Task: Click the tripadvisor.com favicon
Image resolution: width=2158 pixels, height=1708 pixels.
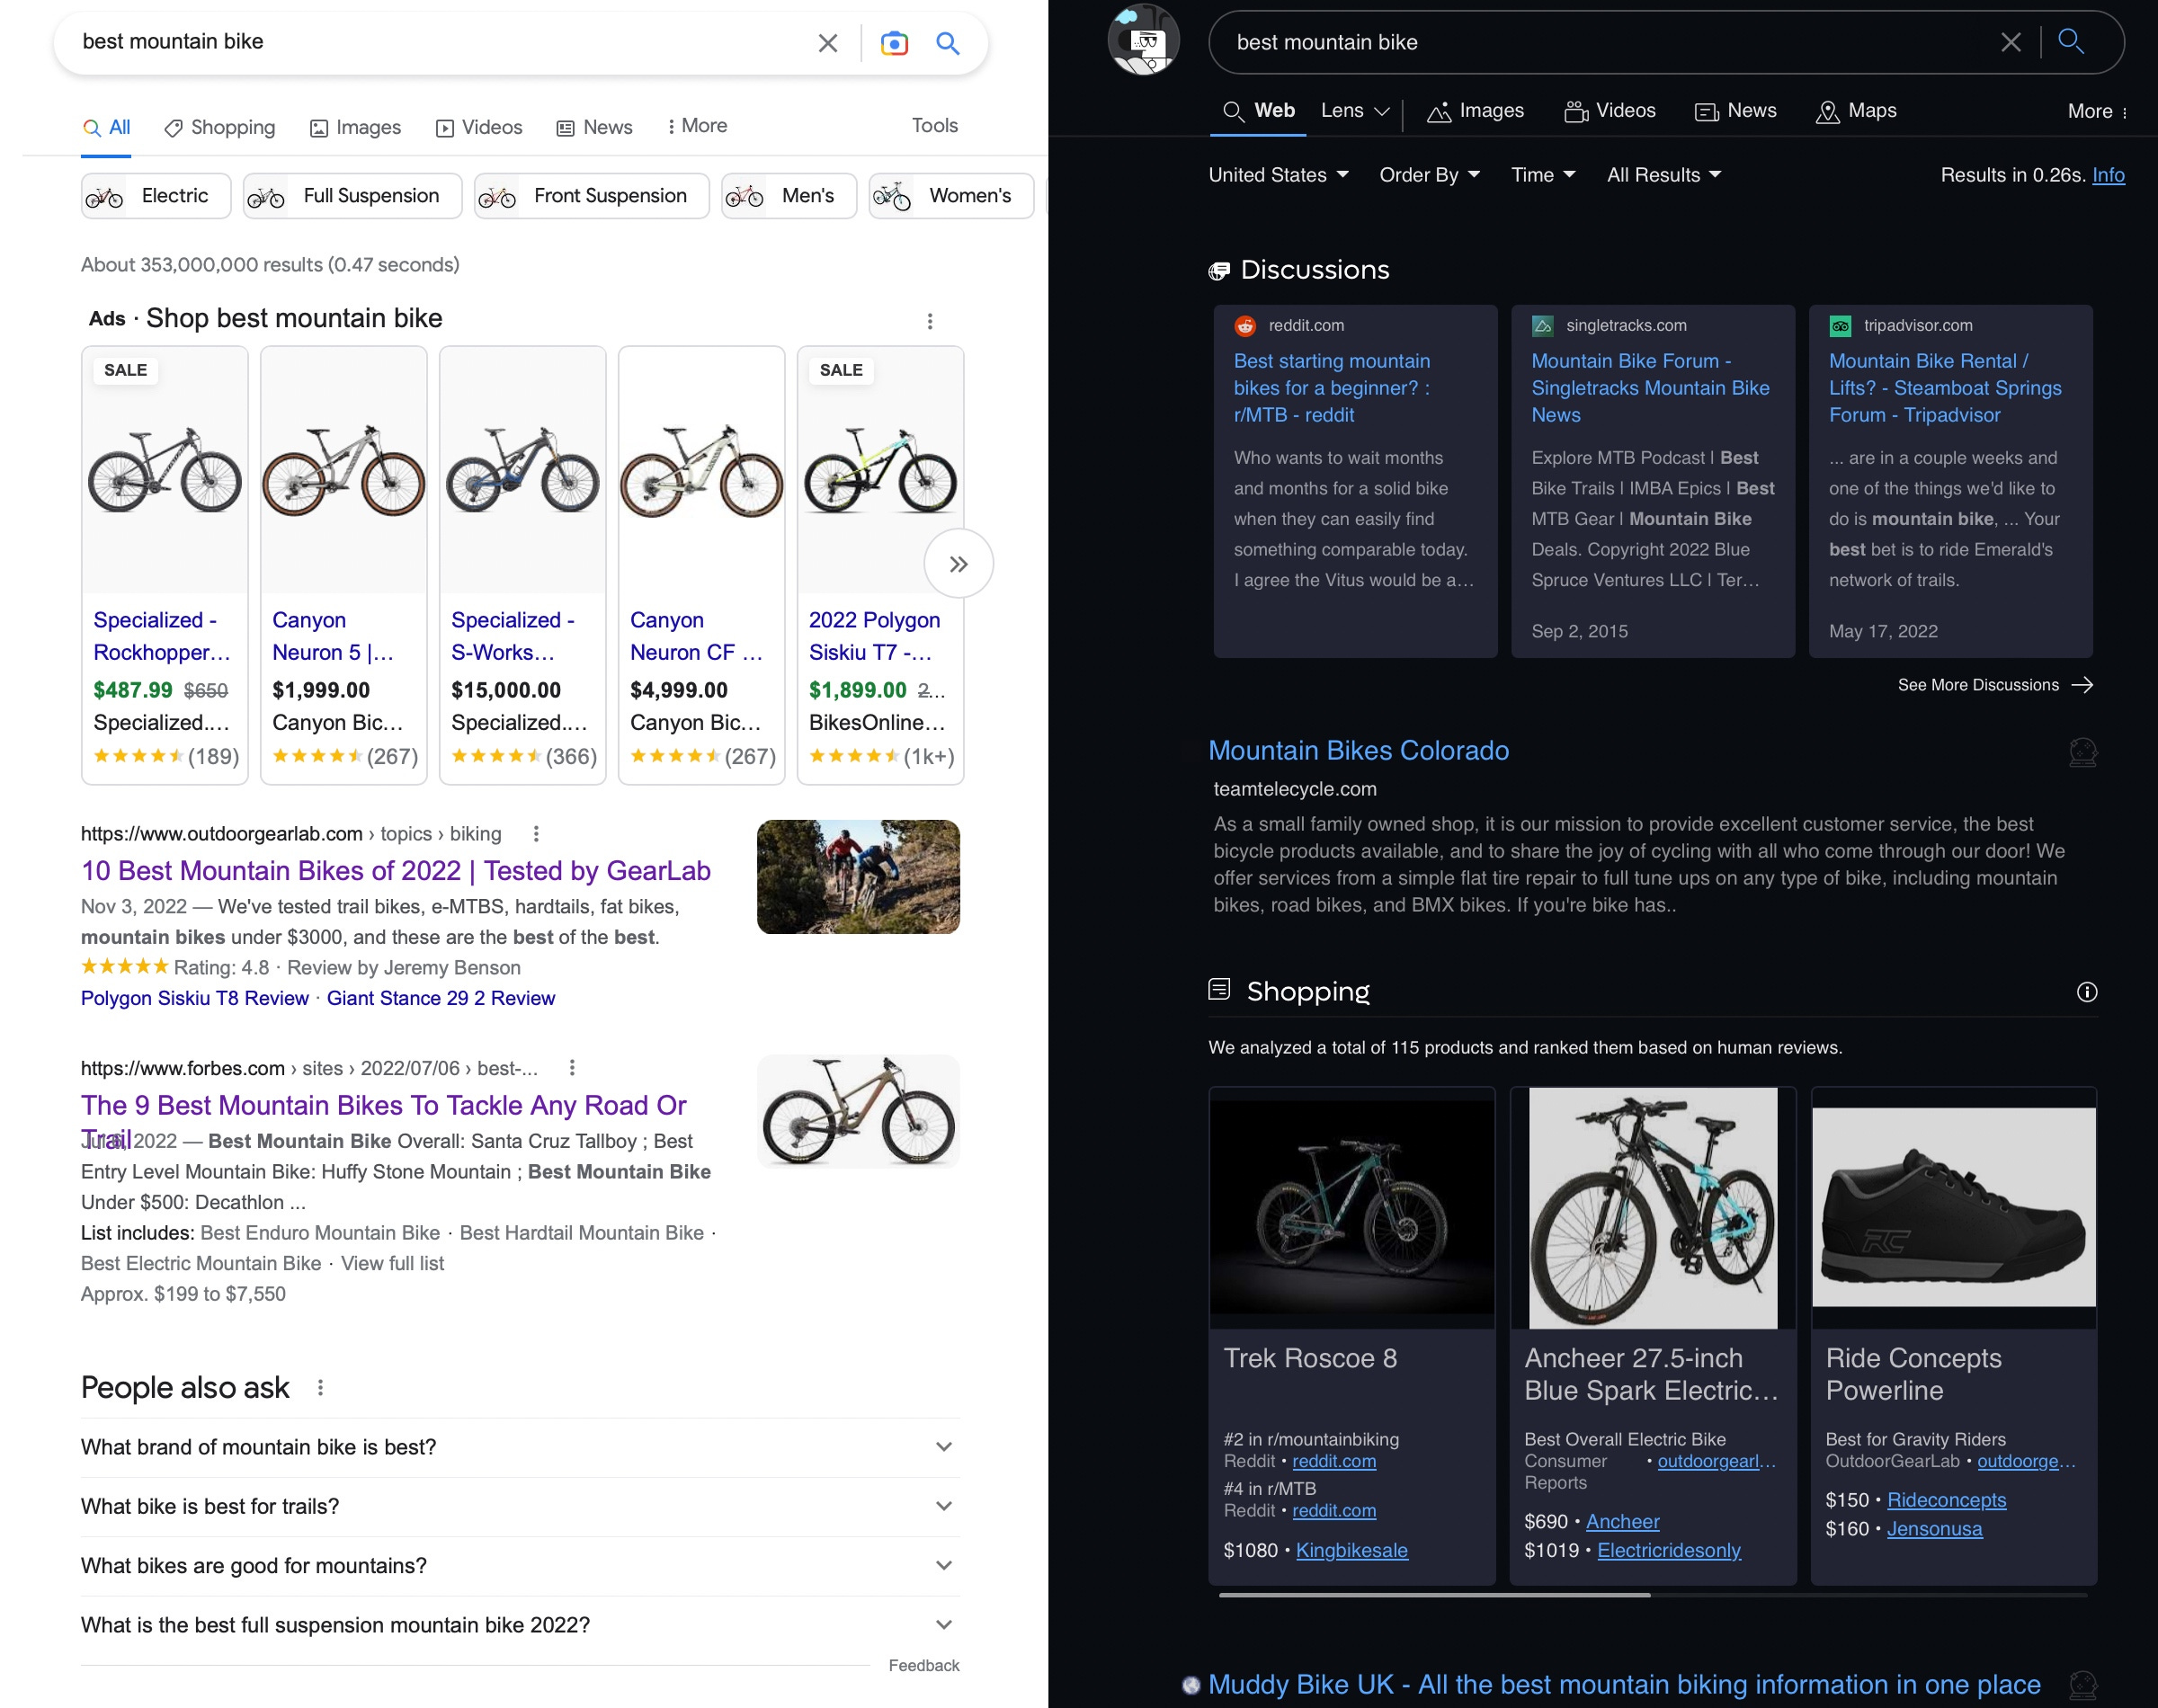Action: (x=1840, y=326)
